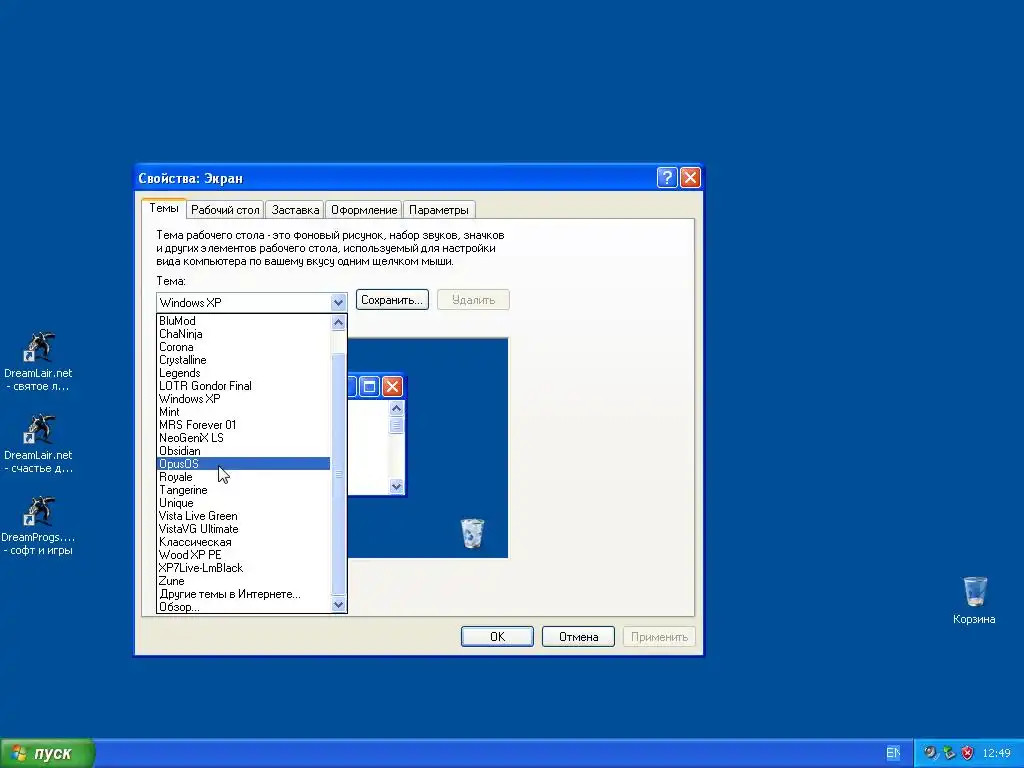This screenshot has width=1024, height=768.
Task: Click the taskbar clock showing 12:49
Action: tap(997, 753)
